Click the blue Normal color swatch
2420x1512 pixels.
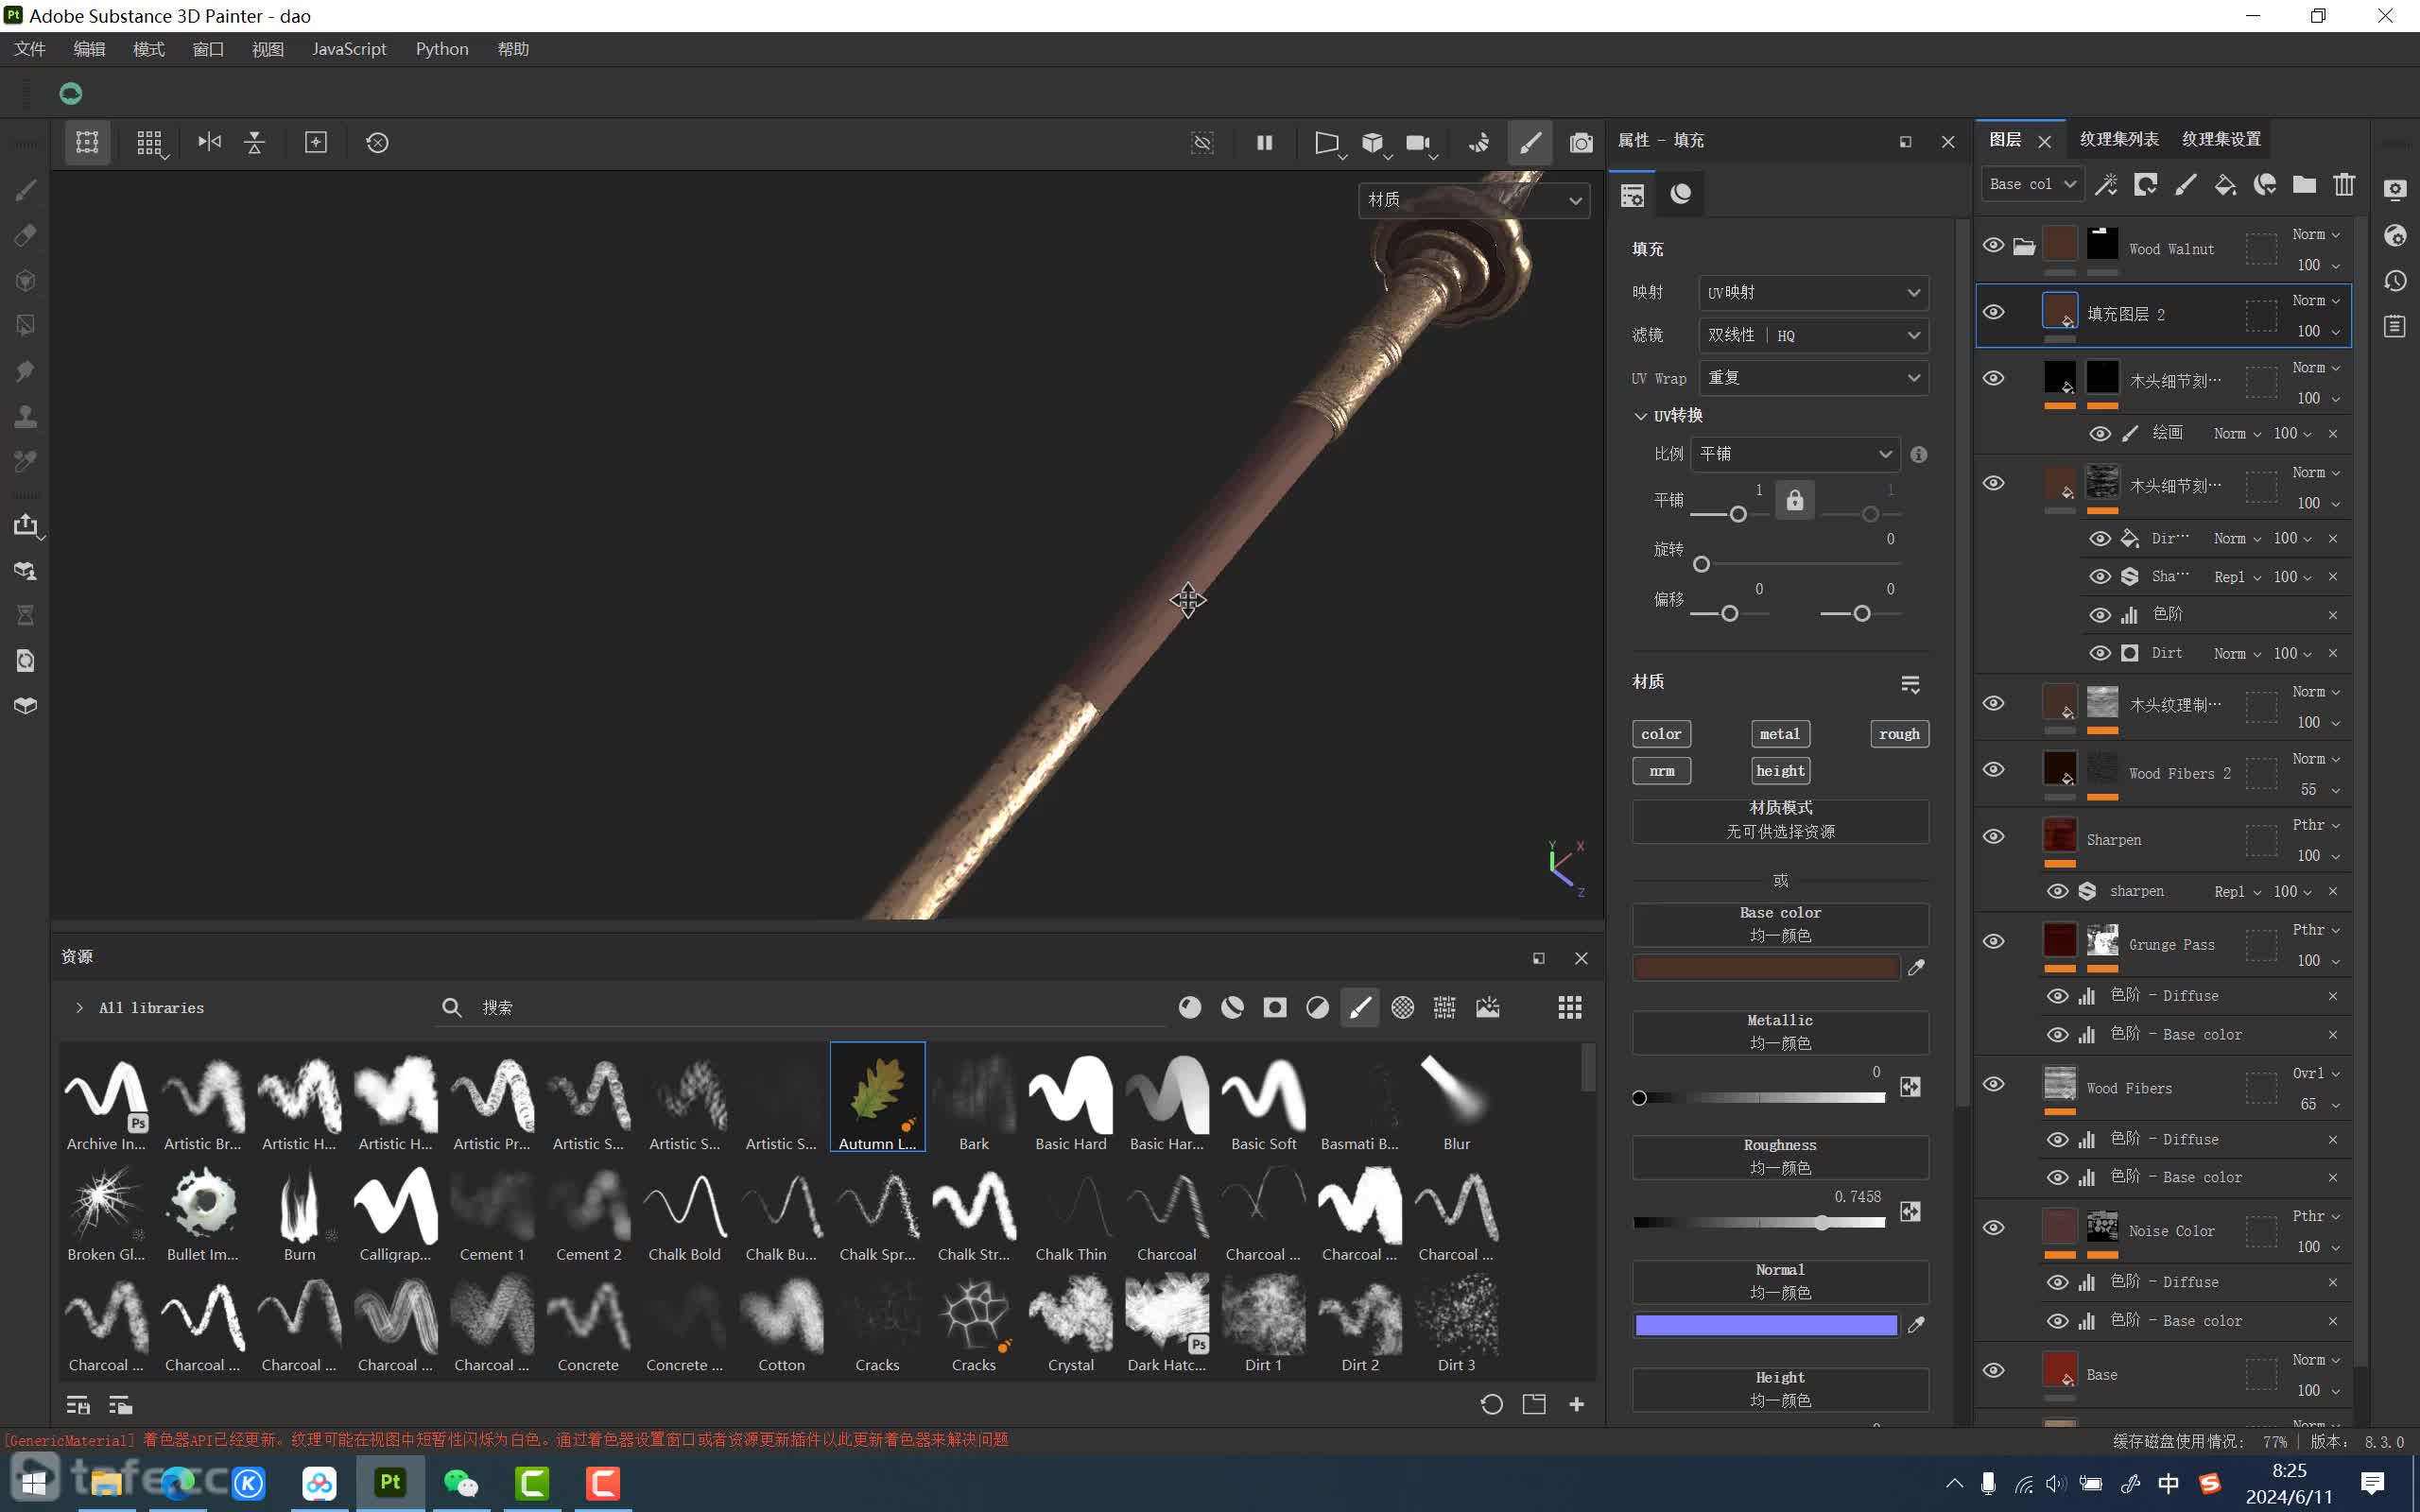coord(1766,1325)
